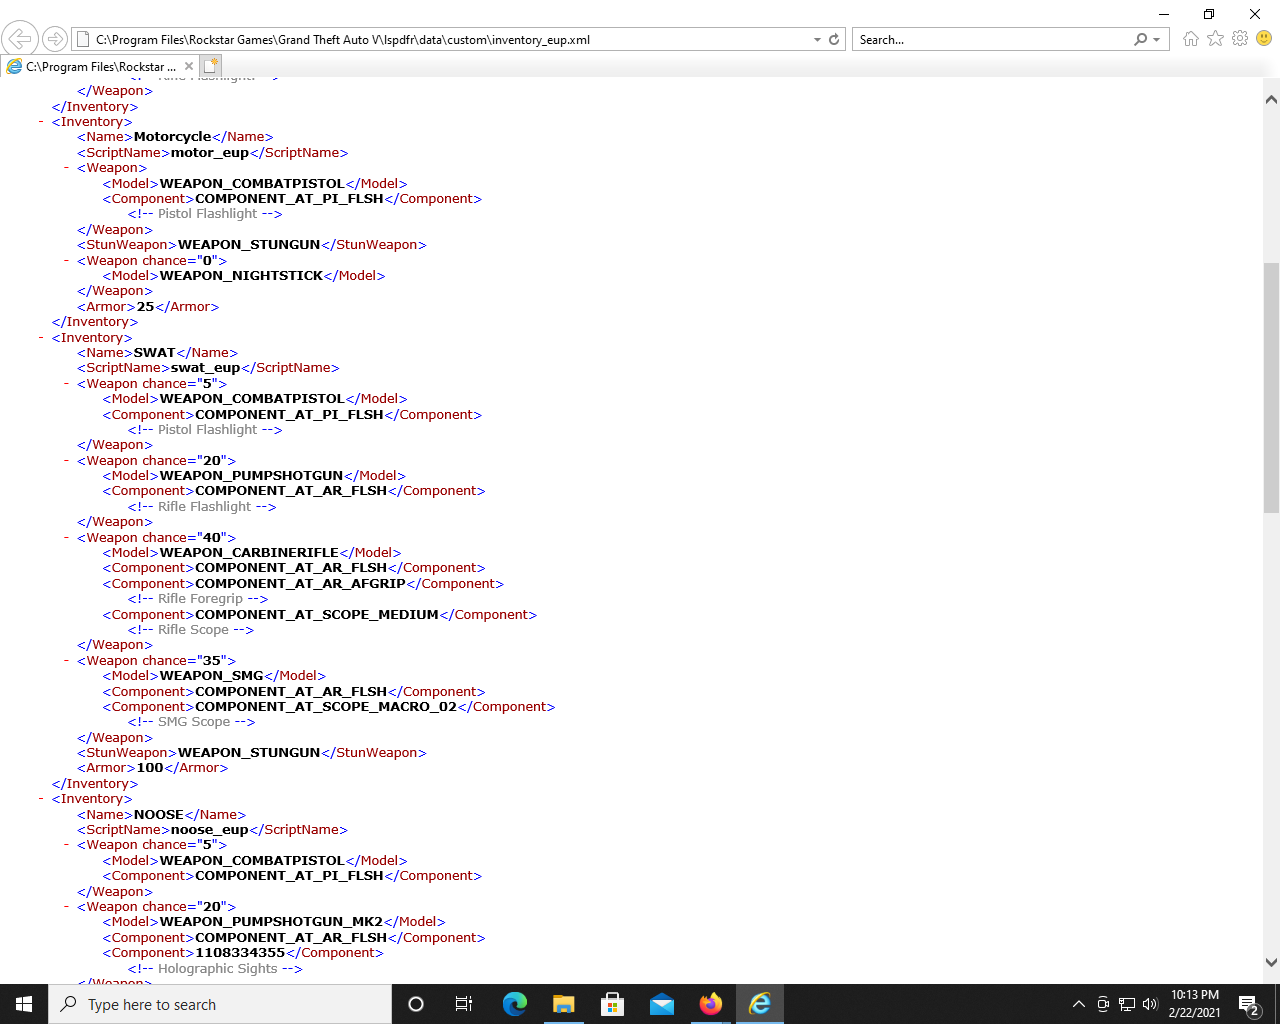1280x1024 pixels.
Task: Open the Windows Start menu
Action: (24, 1004)
